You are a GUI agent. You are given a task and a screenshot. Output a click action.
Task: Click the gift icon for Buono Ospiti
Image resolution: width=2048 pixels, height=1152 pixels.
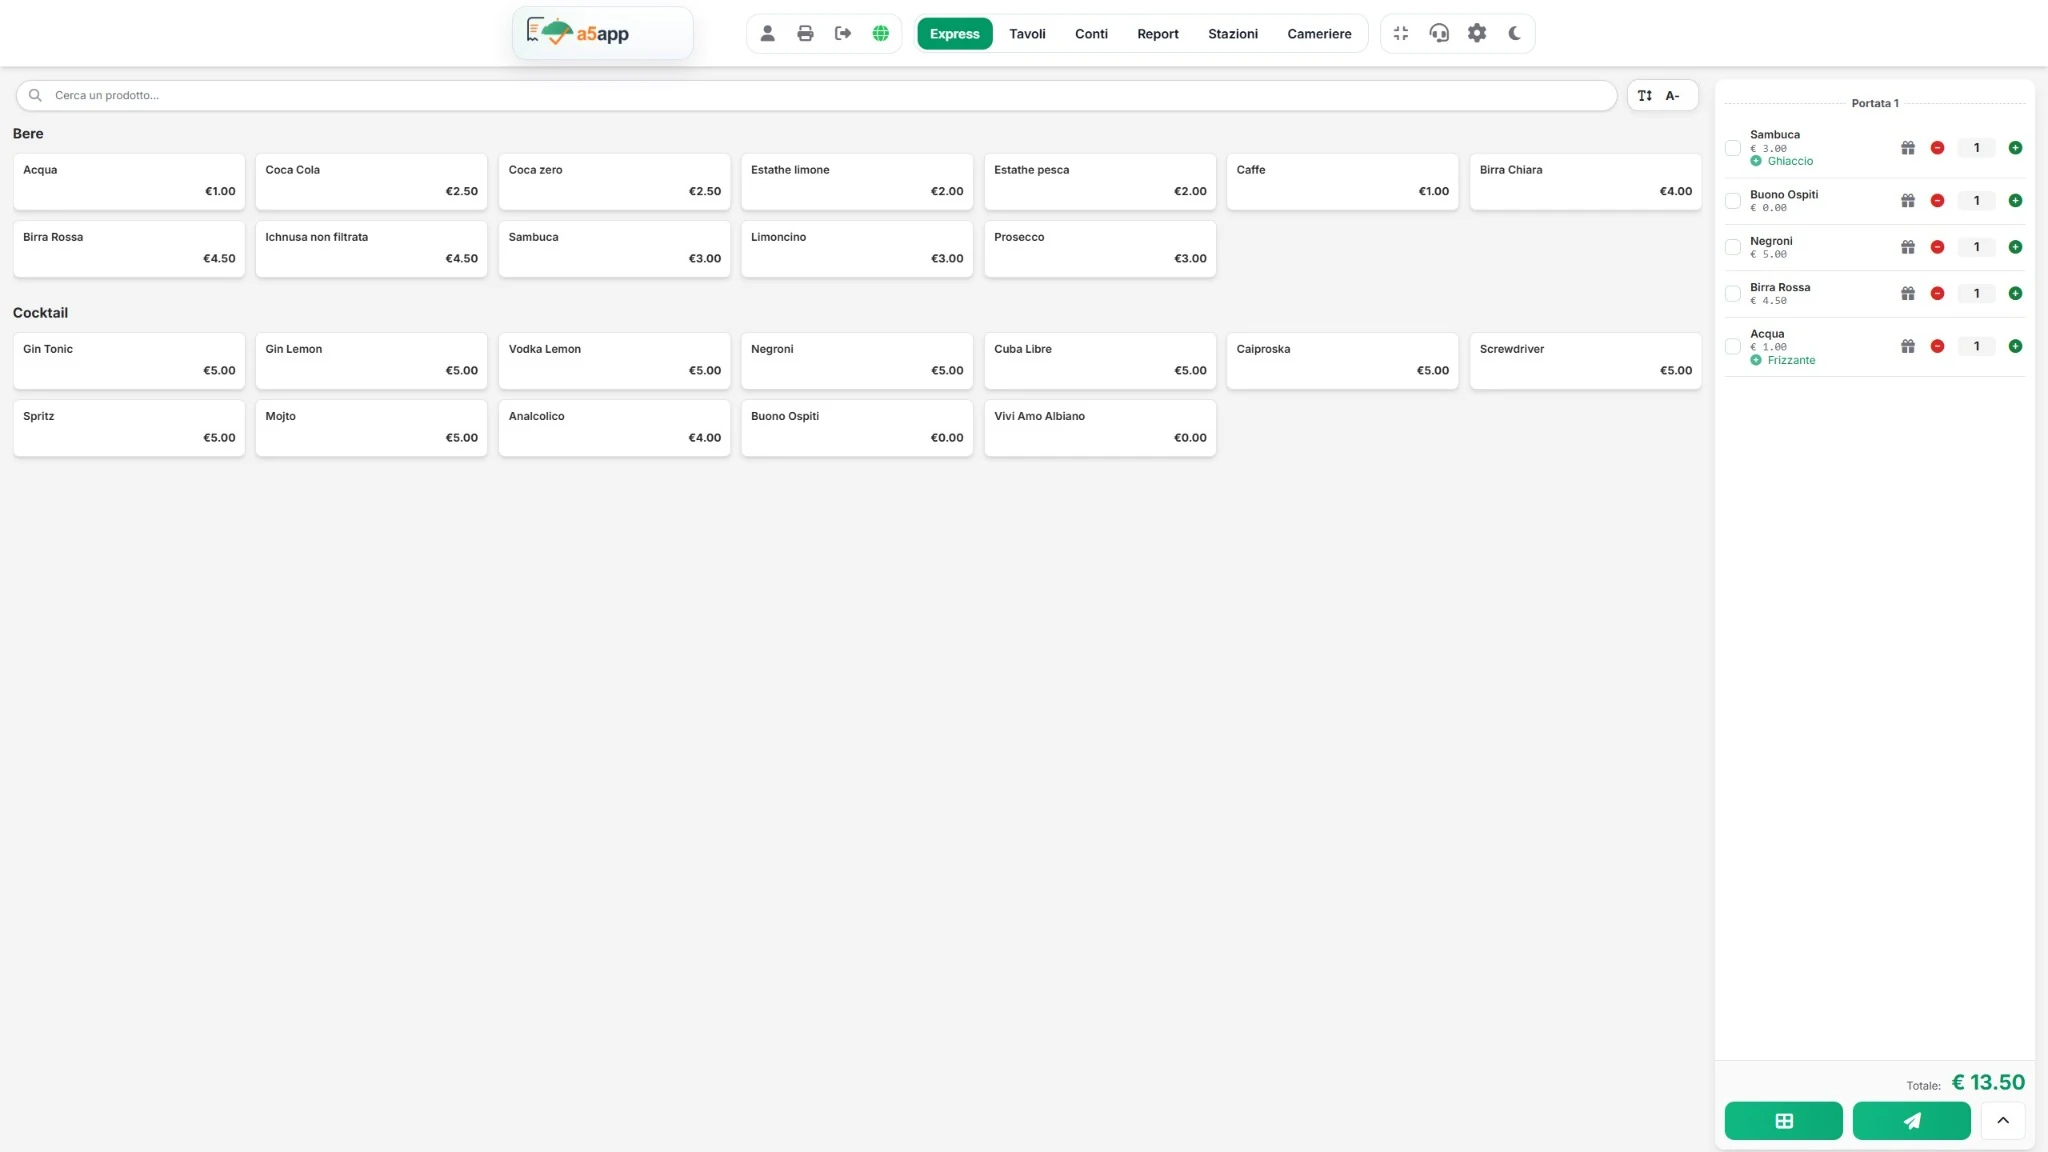(x=1908, y=200)
